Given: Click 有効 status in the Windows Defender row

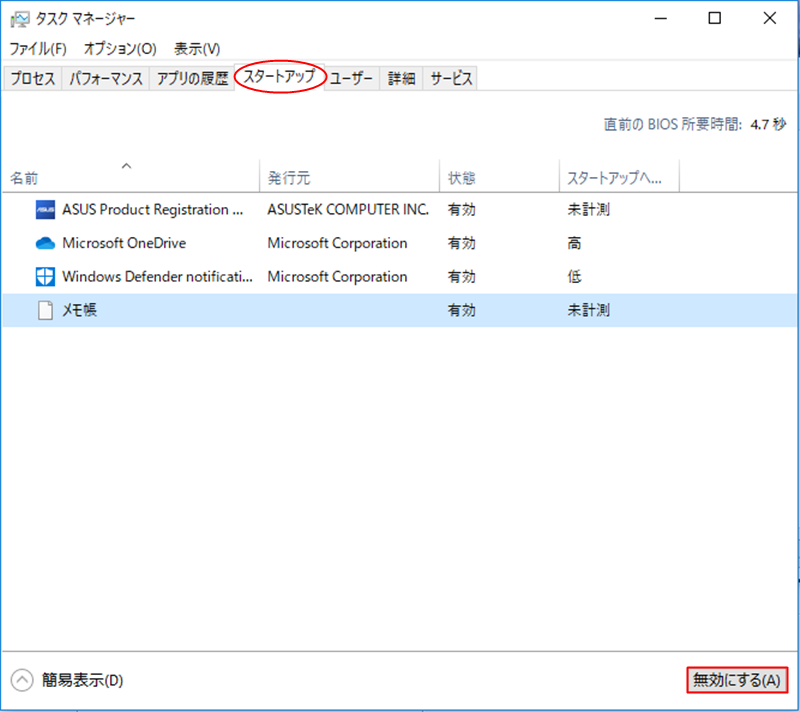Looking at the screenshot, I should [x=462, y=276].
